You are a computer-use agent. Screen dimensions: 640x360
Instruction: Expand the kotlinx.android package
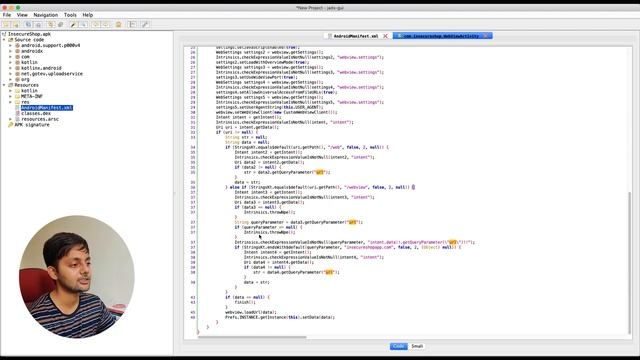click(11, 68)
